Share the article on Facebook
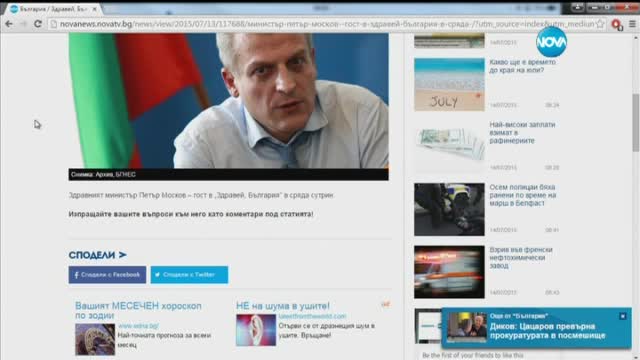640x360 pixels. coord(107,275)
